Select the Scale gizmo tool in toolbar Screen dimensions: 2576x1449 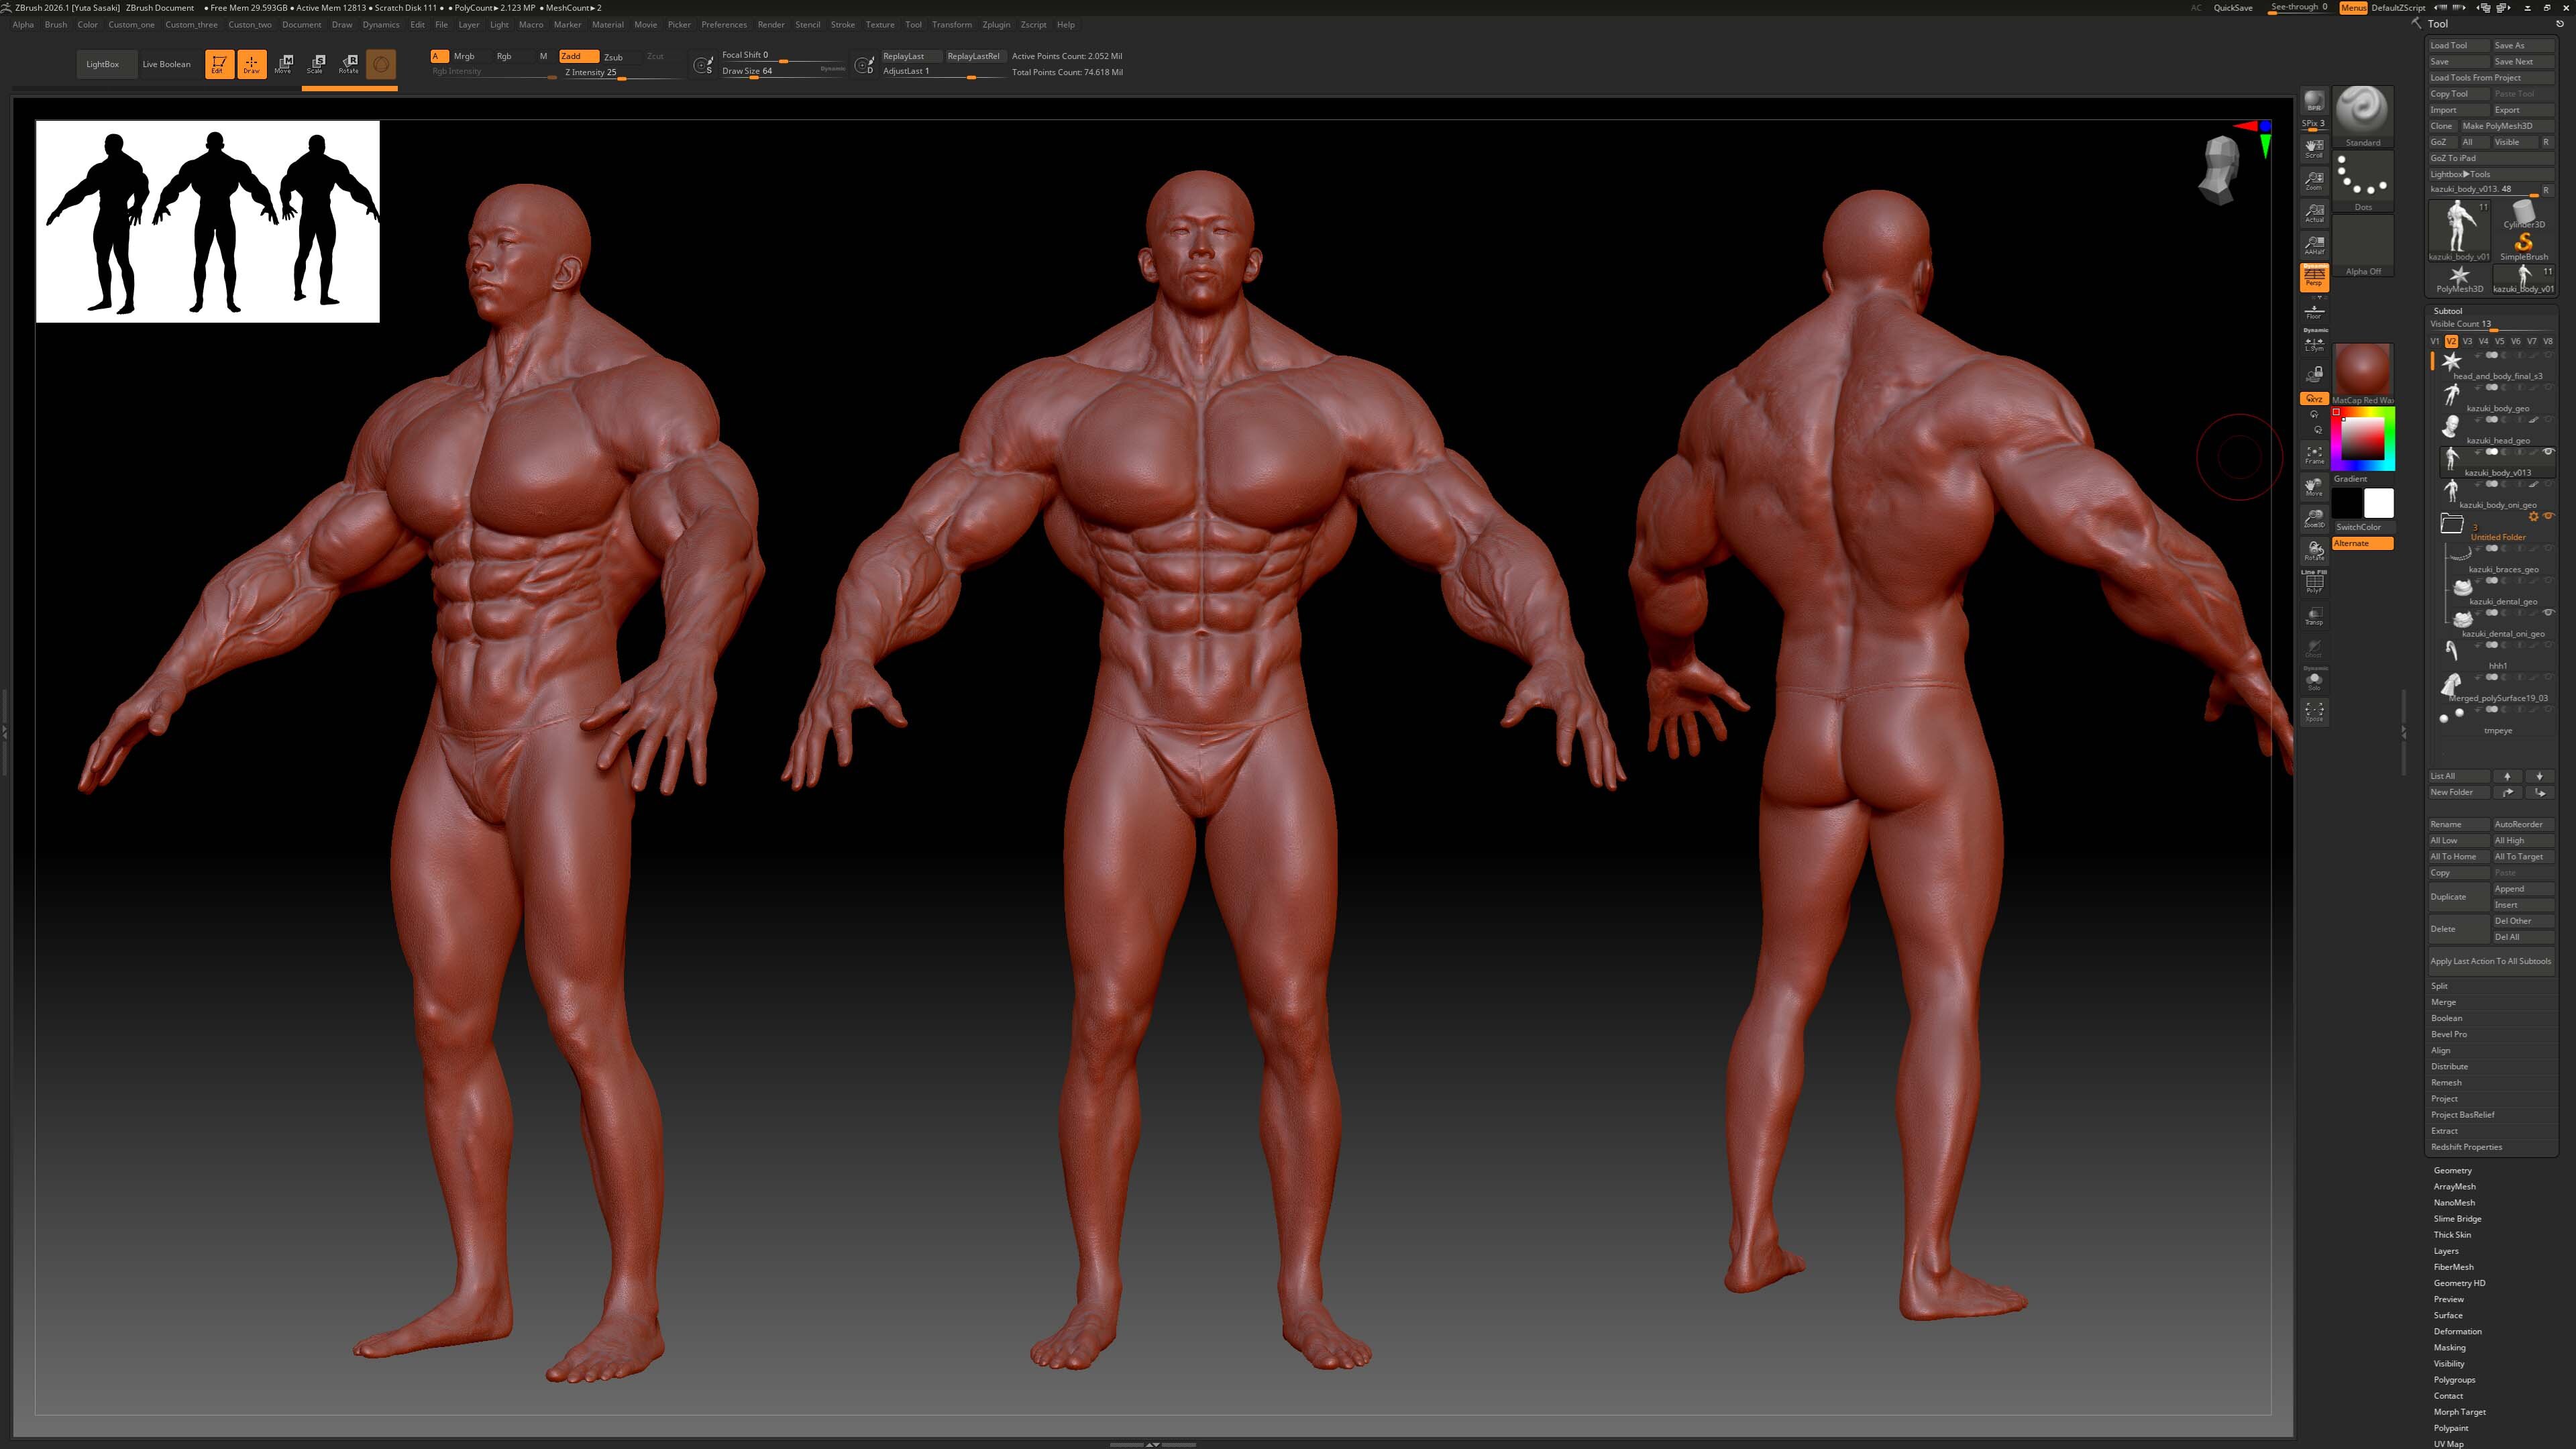[316, 64]
